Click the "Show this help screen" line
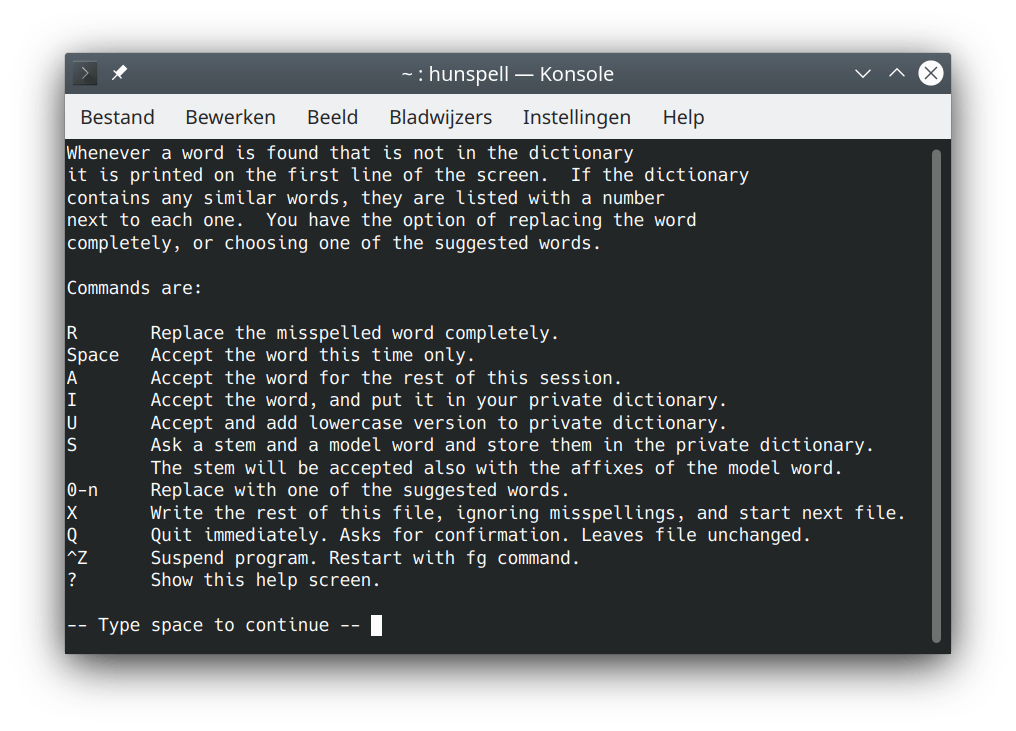Screen dimensions: 1016x731 coord(265,580)
